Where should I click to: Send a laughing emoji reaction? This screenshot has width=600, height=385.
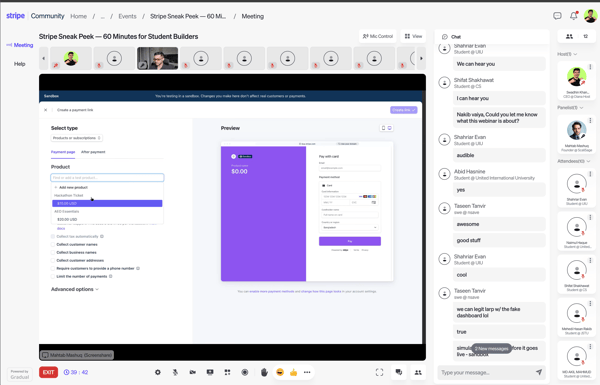(280, 372)
